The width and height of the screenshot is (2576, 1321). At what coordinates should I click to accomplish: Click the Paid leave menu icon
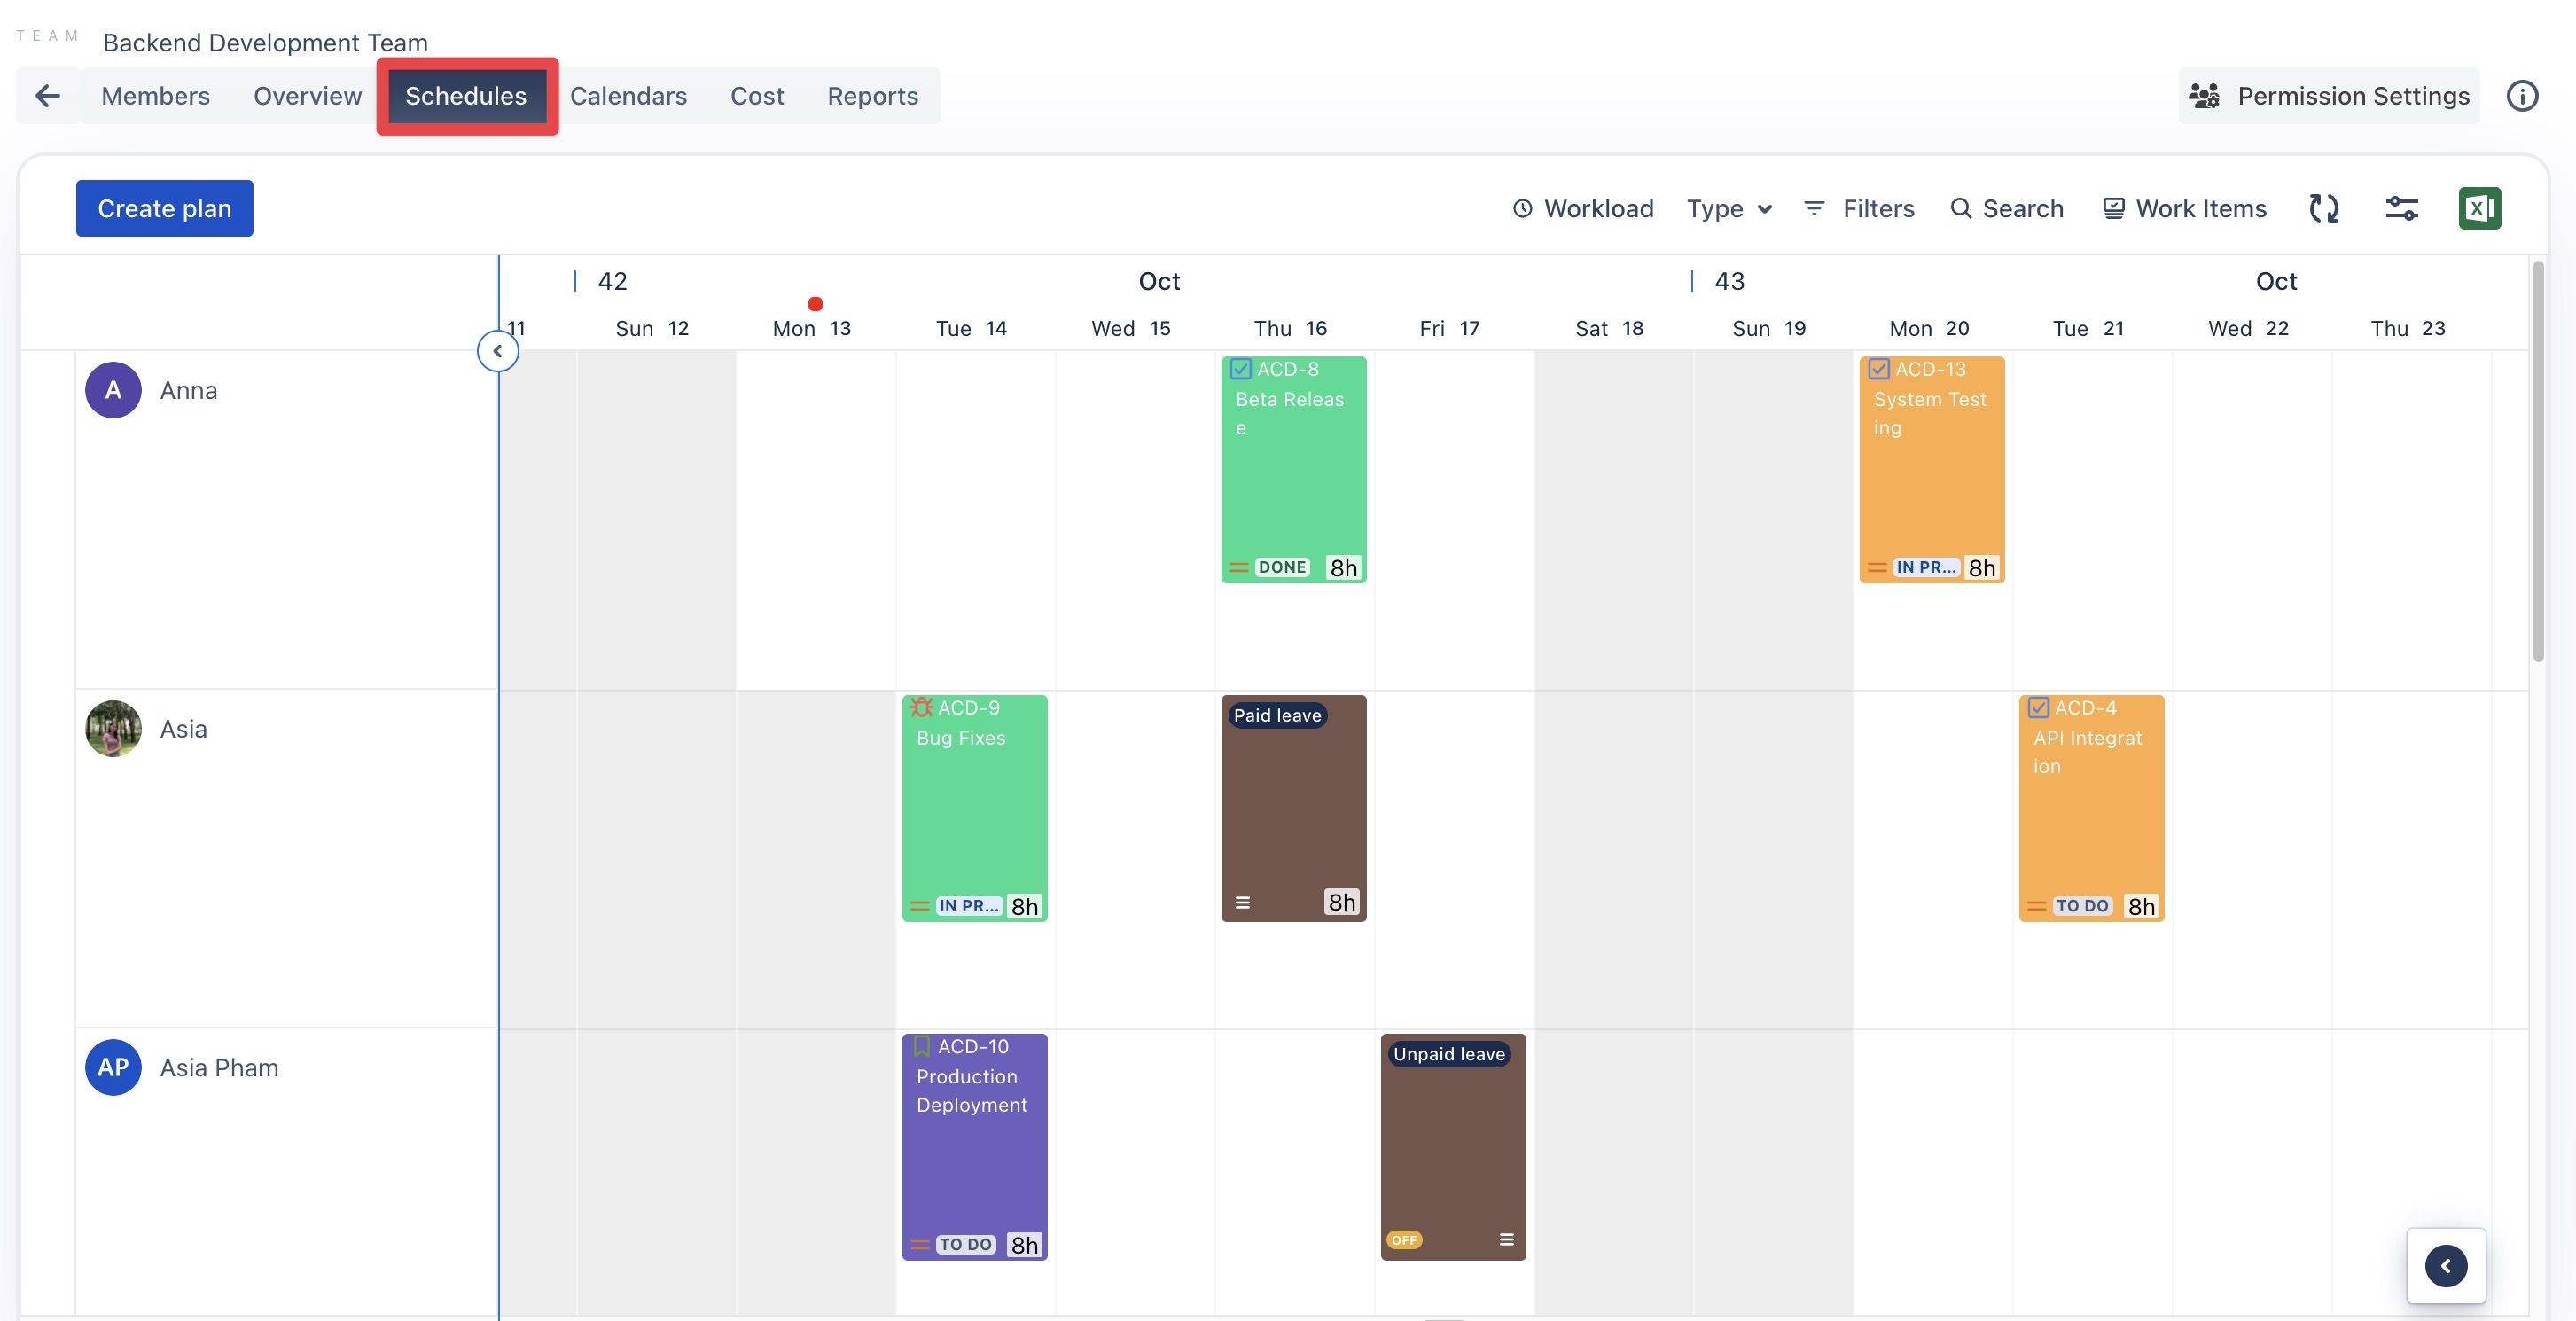coord(1242,902)
